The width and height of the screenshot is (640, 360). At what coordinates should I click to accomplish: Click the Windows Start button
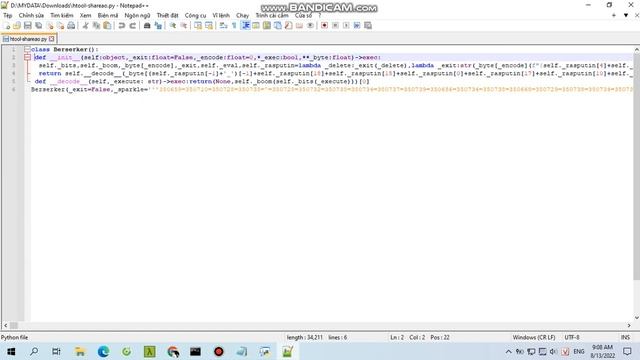(x=11, y=351)
